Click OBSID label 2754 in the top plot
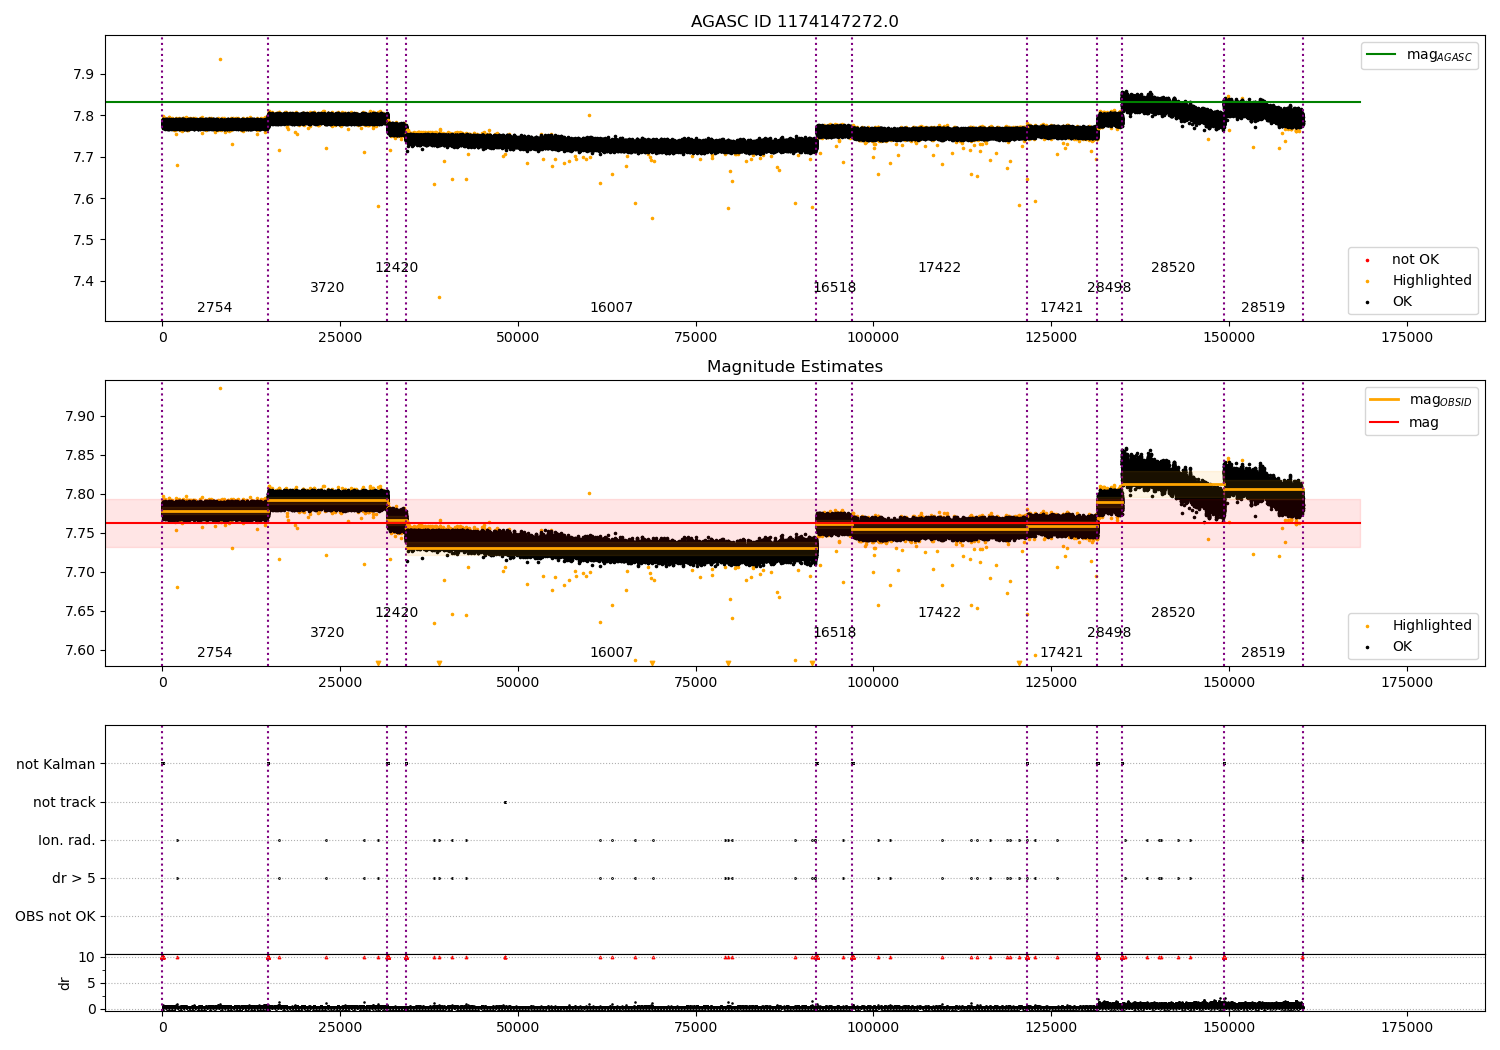 (x=214, y=308)
